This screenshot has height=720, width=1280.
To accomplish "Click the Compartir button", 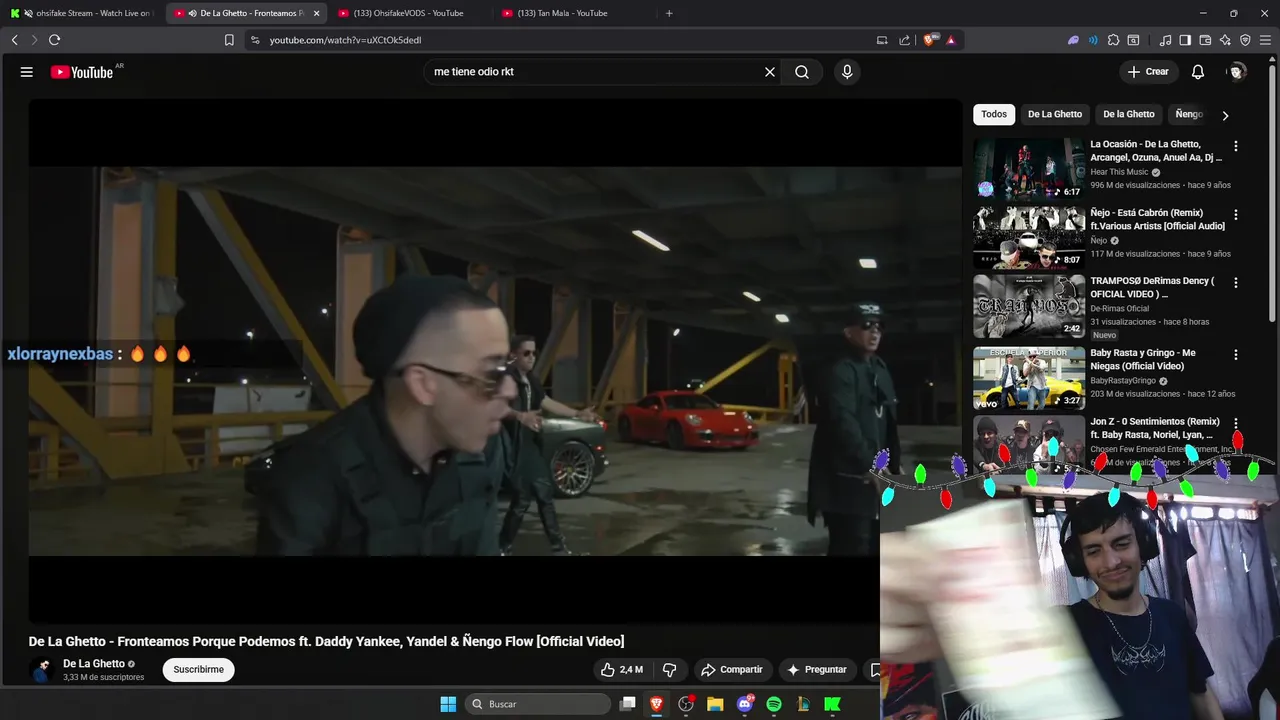I will coord(731,670).
